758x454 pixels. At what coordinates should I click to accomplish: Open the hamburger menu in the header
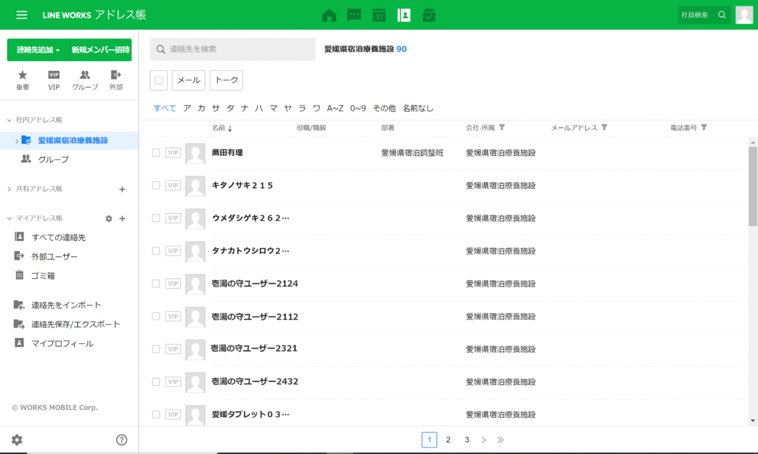click(x=21, y=15)
